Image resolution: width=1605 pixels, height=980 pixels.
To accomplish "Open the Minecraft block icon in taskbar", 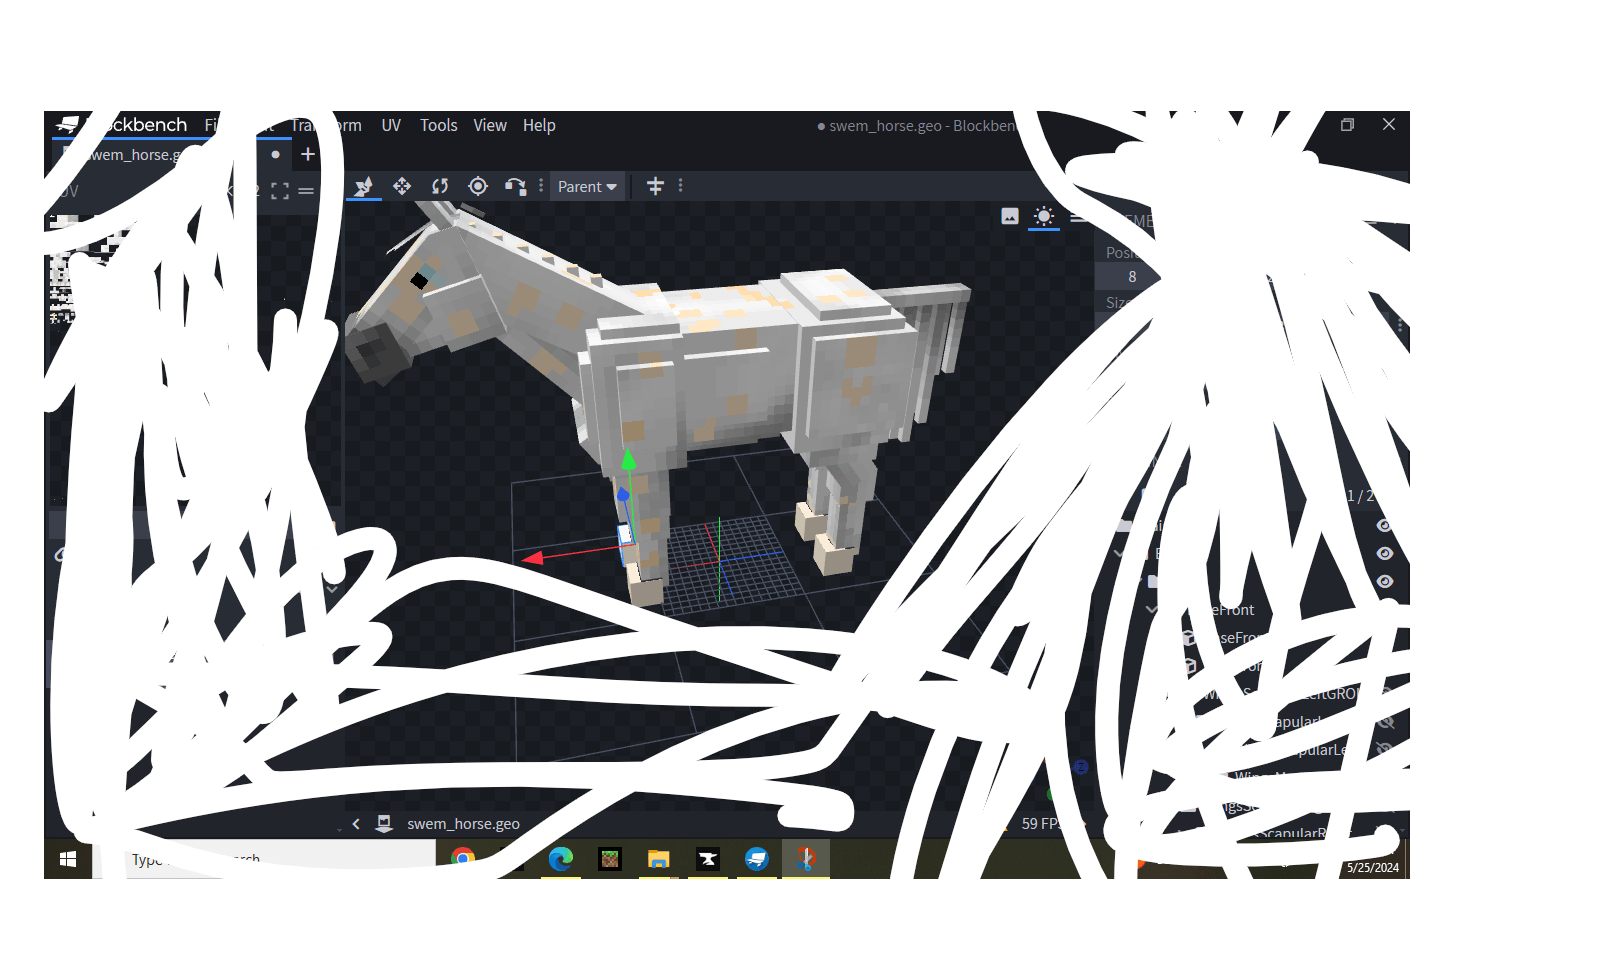I will pos(609,859).
